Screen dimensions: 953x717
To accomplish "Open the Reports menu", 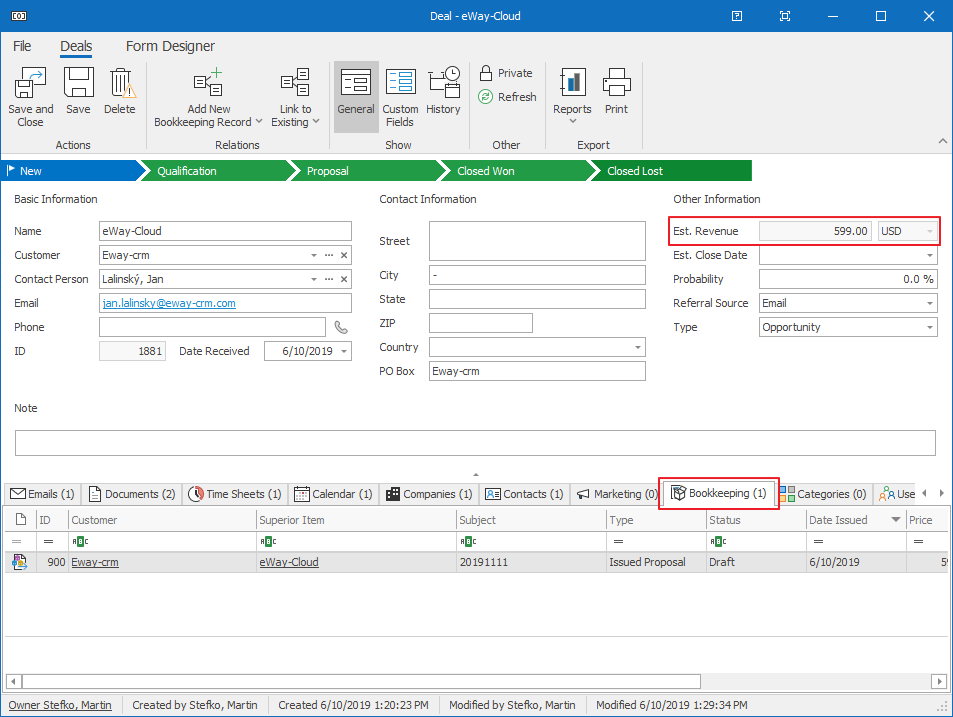I will [x=572, y=96].
